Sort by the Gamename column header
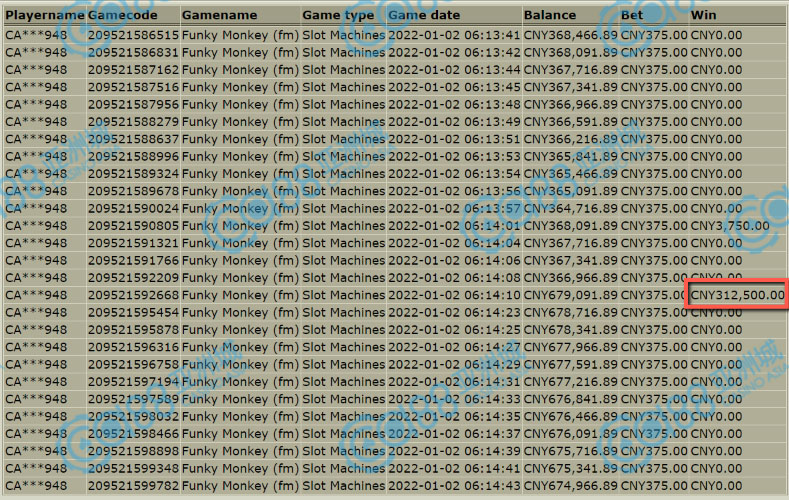789x500 pixels. (x=219, y=15)
